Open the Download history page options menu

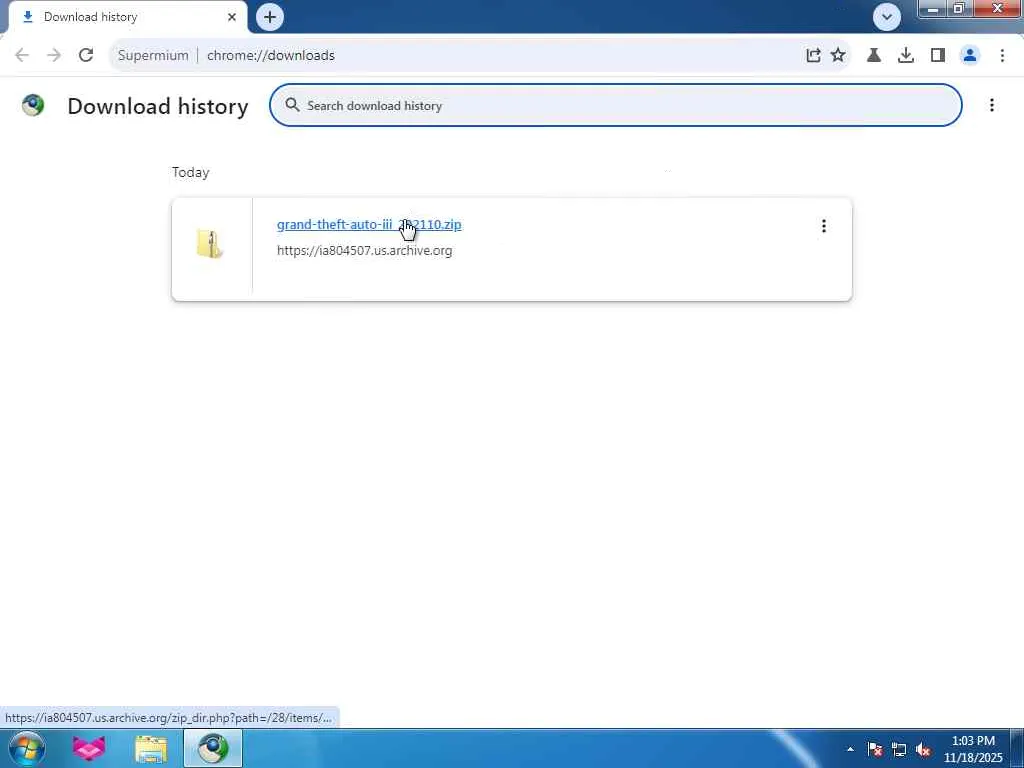(x=991, y=105)
